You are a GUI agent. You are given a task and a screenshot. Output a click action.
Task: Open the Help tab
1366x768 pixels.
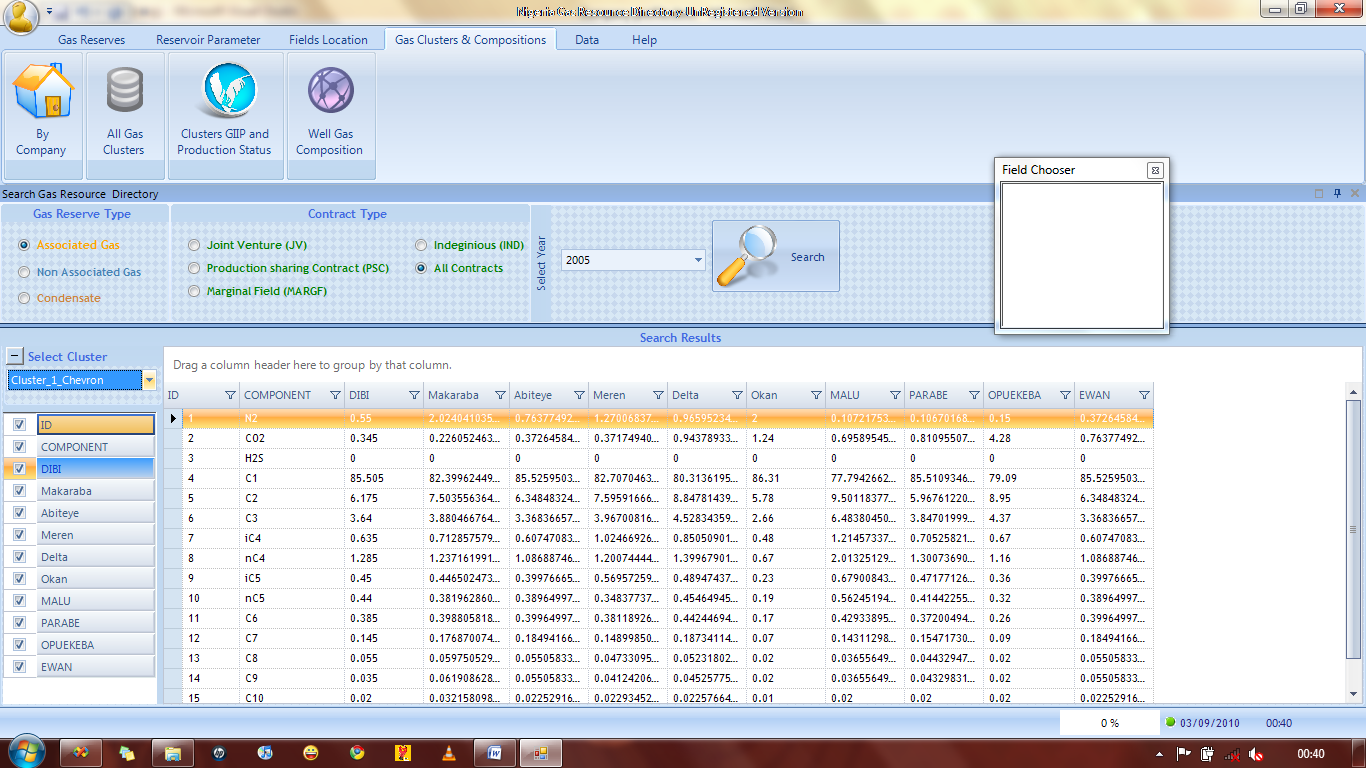(645, 40)
